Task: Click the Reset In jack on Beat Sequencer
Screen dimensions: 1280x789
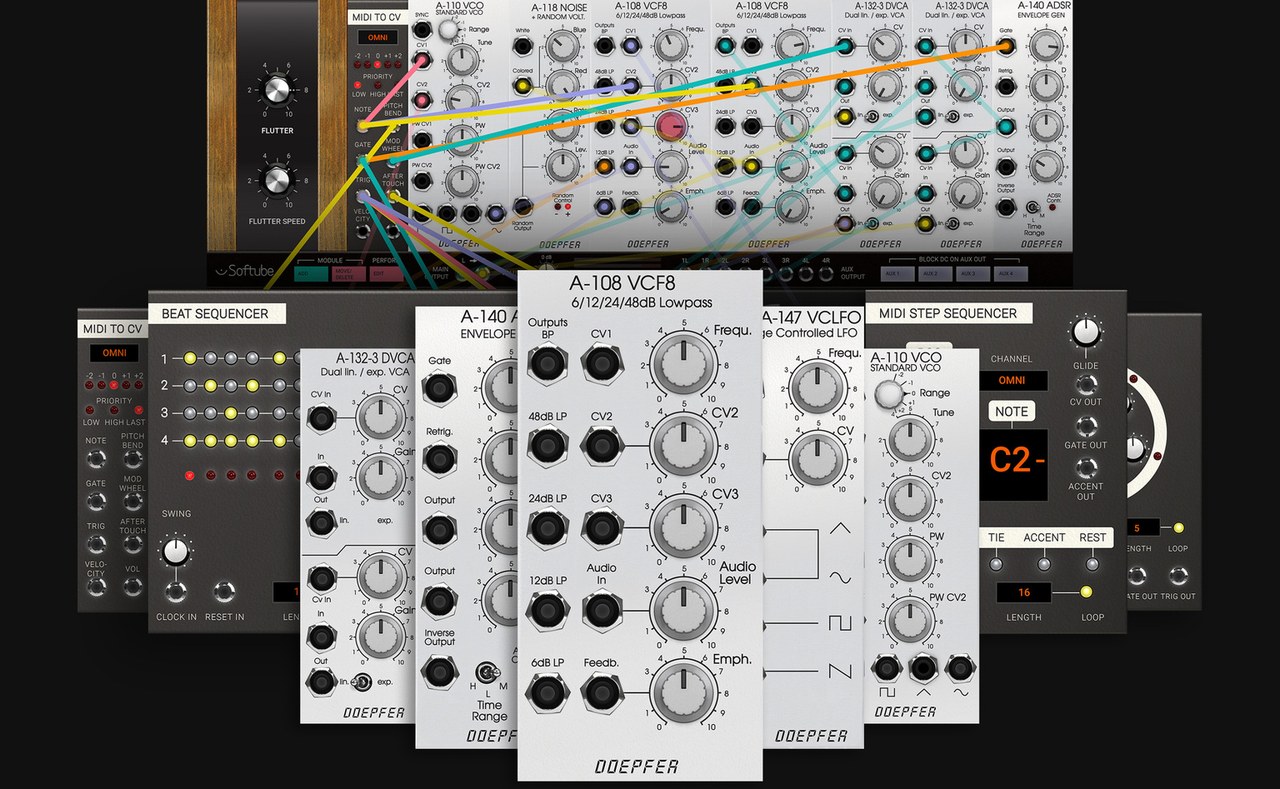Action: (x=224, y=591)
